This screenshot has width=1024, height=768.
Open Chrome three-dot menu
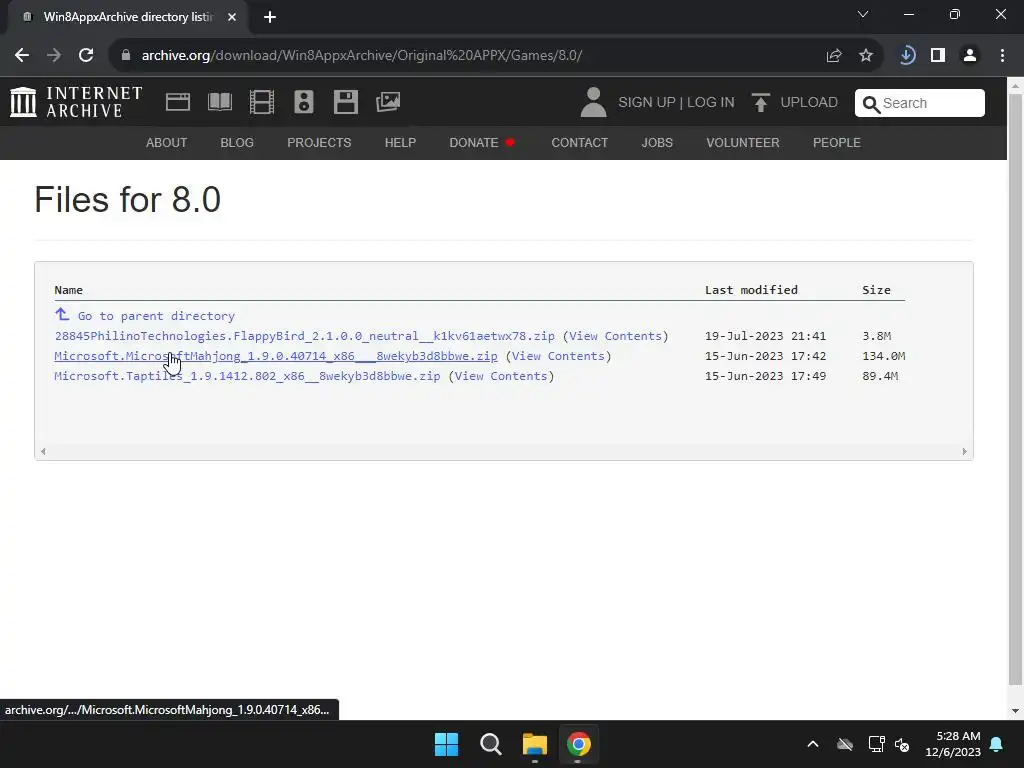(1002, 56)
